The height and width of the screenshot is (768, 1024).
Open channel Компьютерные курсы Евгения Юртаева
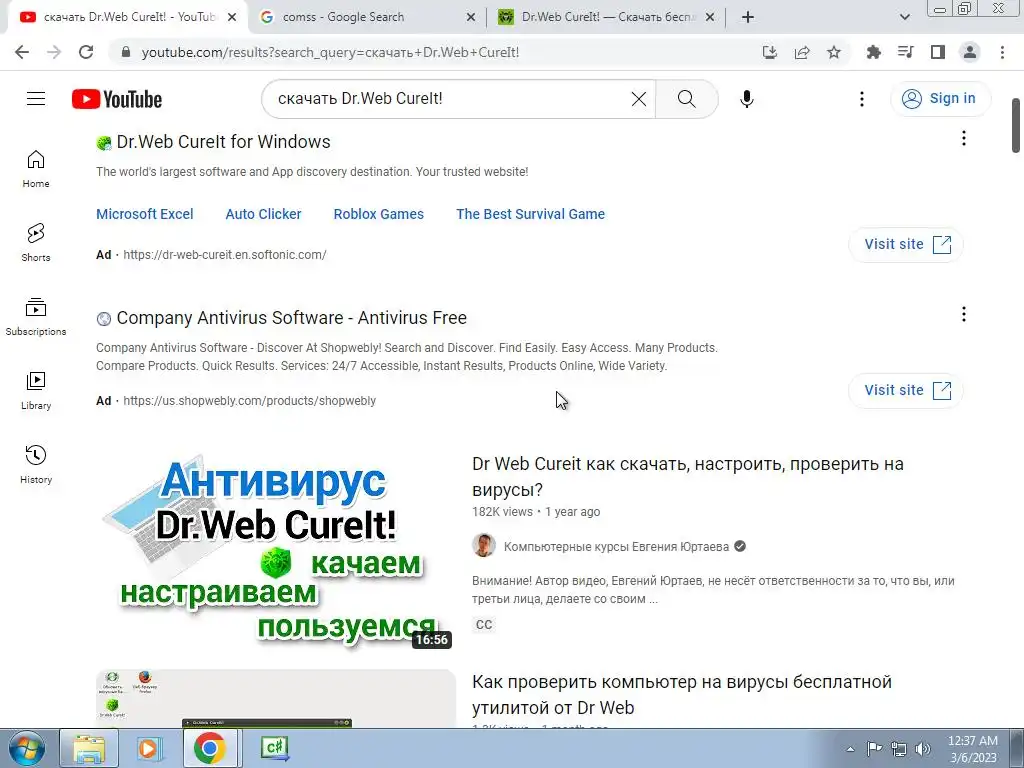tap(616, 547)
